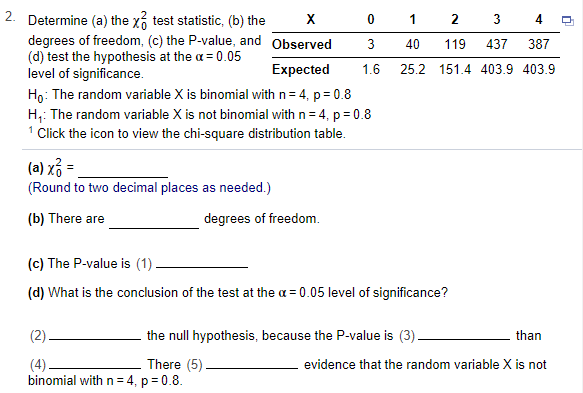The height and width of the screenshot is (393, 583).
Task: Select the Expected value 151.4 in table
Action: click(455, 70)
